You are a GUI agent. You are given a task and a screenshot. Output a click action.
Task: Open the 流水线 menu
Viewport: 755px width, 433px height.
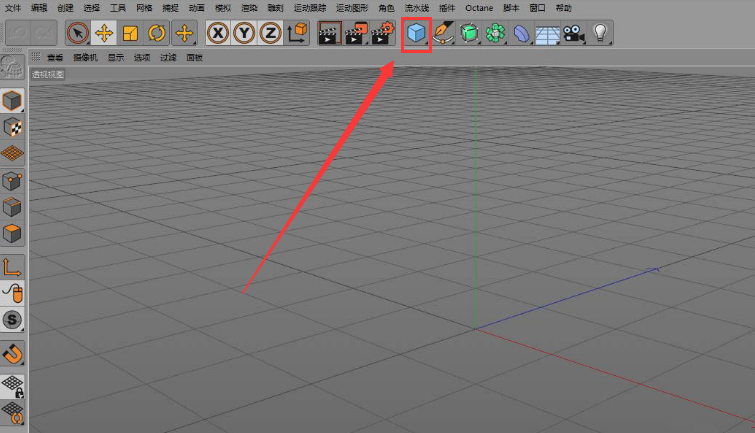pos(417,8)
